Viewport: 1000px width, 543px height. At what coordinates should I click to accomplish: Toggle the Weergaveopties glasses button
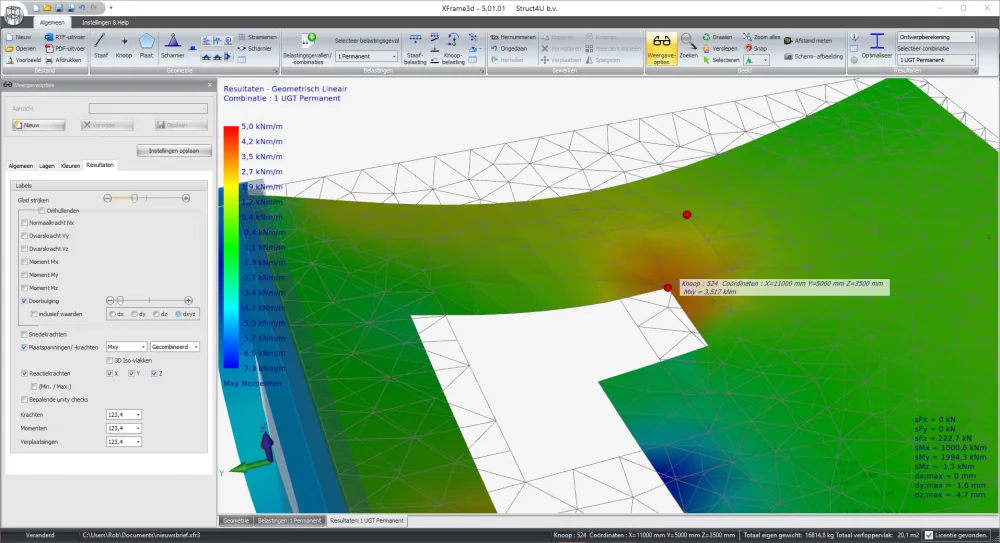click(661, 49)
